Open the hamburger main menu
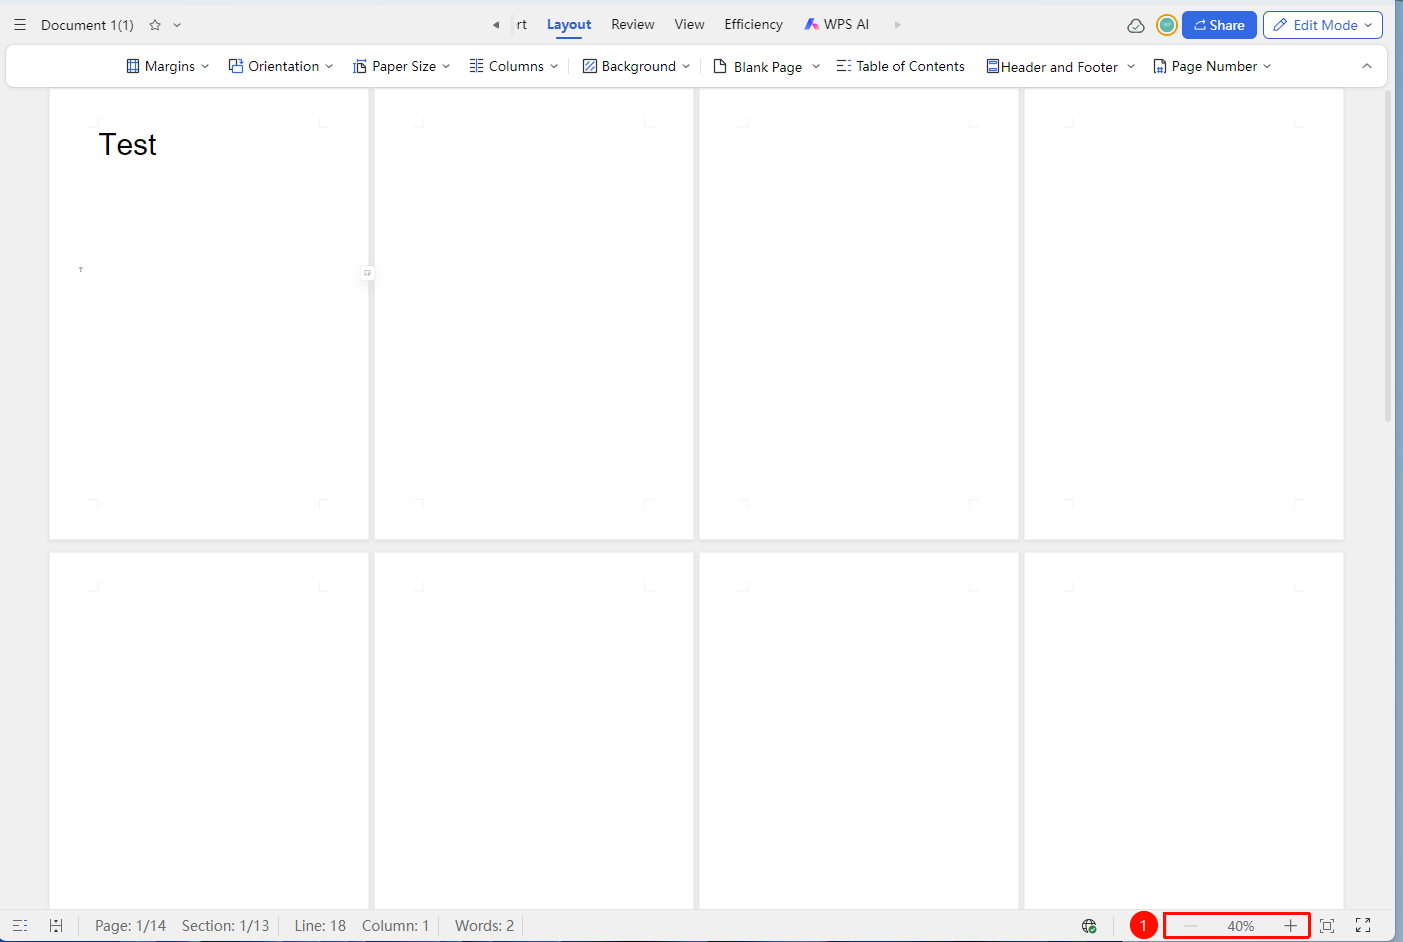Screen dimensions: 1403x942 (20, 25)
